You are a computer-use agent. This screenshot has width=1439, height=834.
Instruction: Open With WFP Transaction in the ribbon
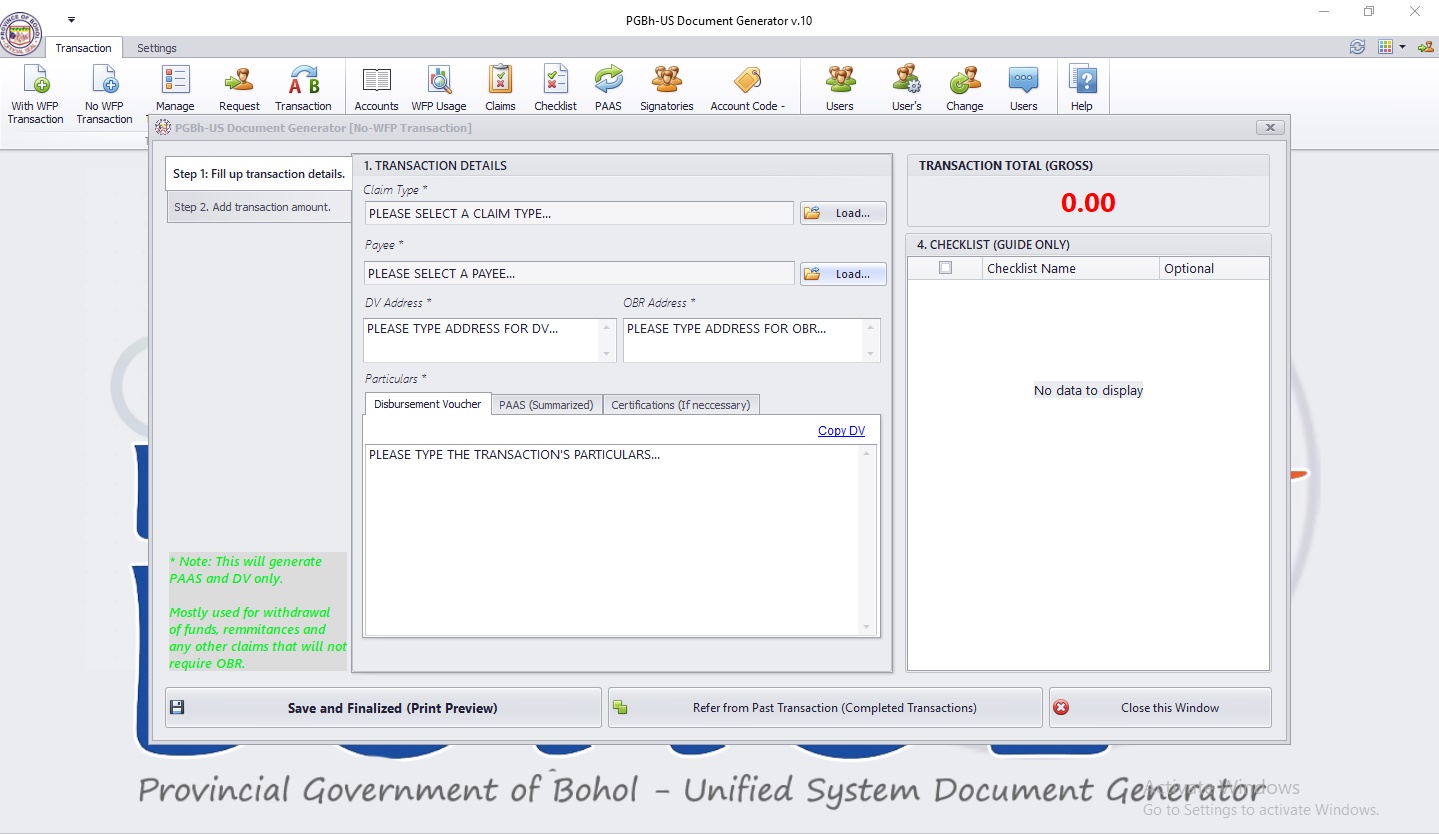(35, 94)
